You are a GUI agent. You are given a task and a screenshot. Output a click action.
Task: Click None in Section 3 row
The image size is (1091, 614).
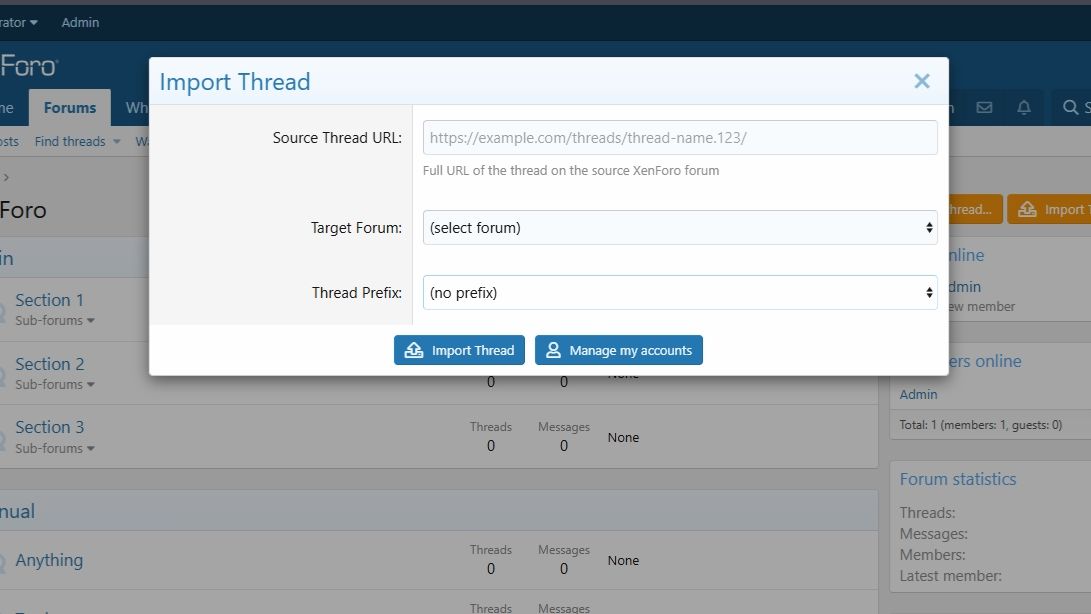tap(623, 437)
